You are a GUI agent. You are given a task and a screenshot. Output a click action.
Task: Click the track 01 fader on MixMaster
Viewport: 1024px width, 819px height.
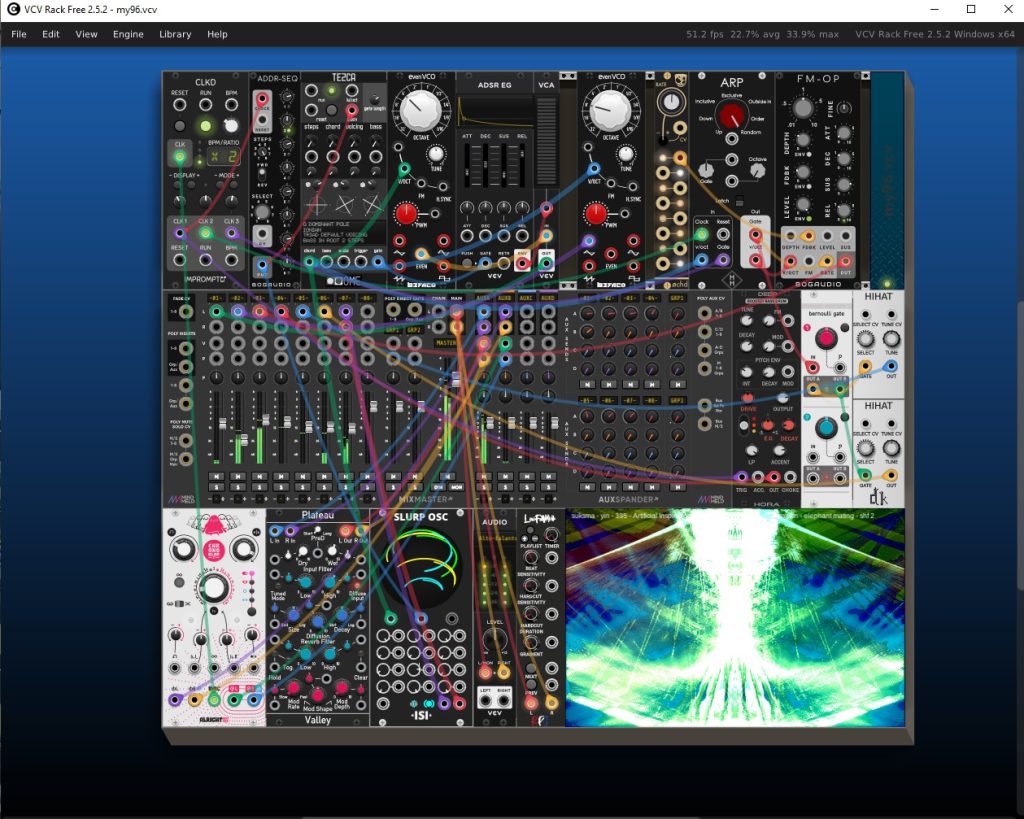(222, 424)
